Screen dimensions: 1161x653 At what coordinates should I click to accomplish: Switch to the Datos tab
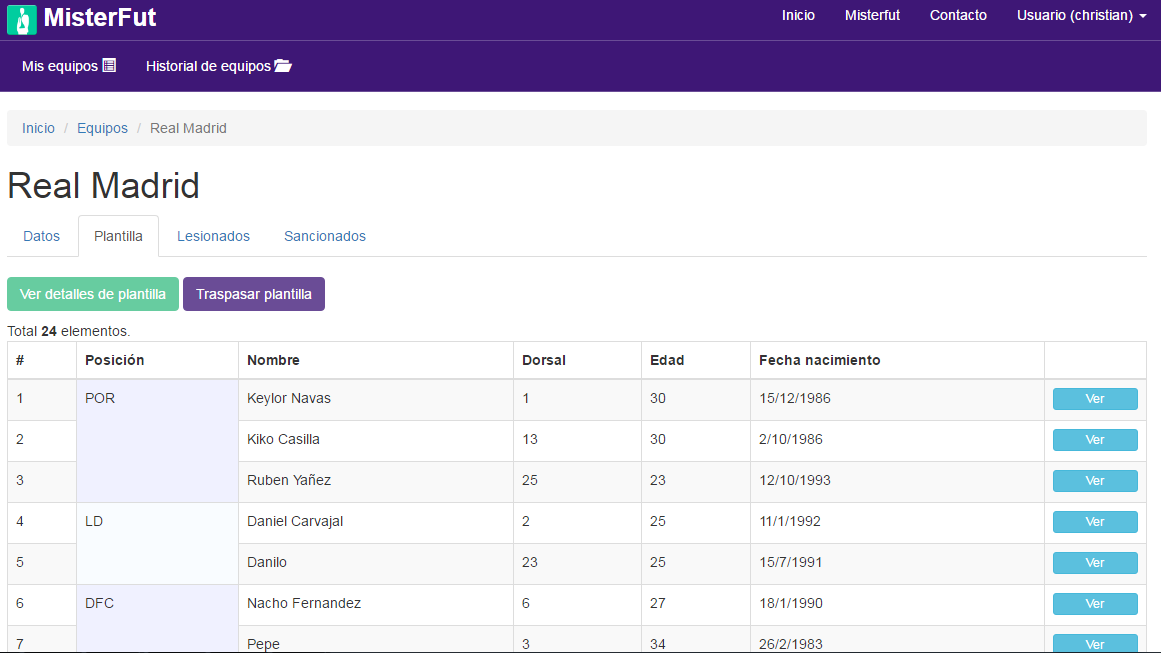tap(41, 236)
